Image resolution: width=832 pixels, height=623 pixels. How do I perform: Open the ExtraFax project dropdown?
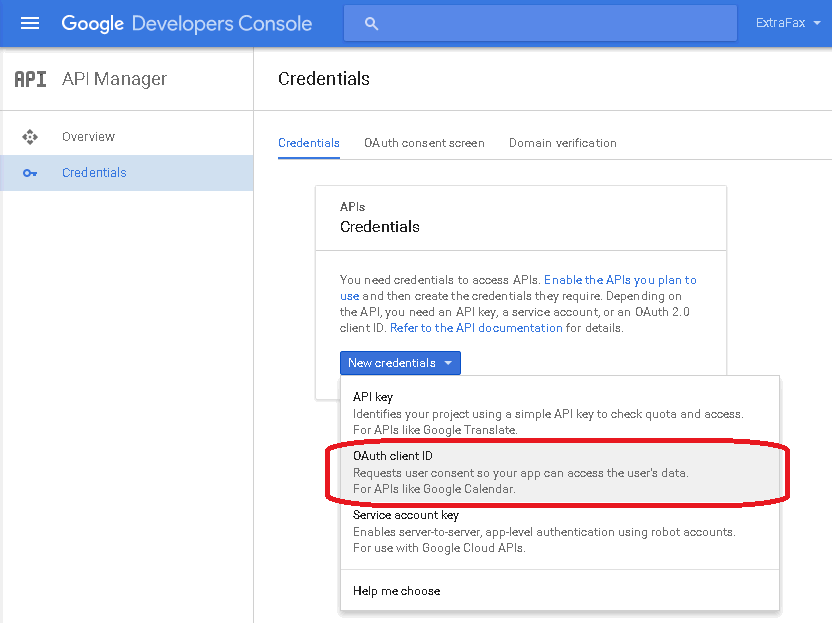click(x=788, y=23)
